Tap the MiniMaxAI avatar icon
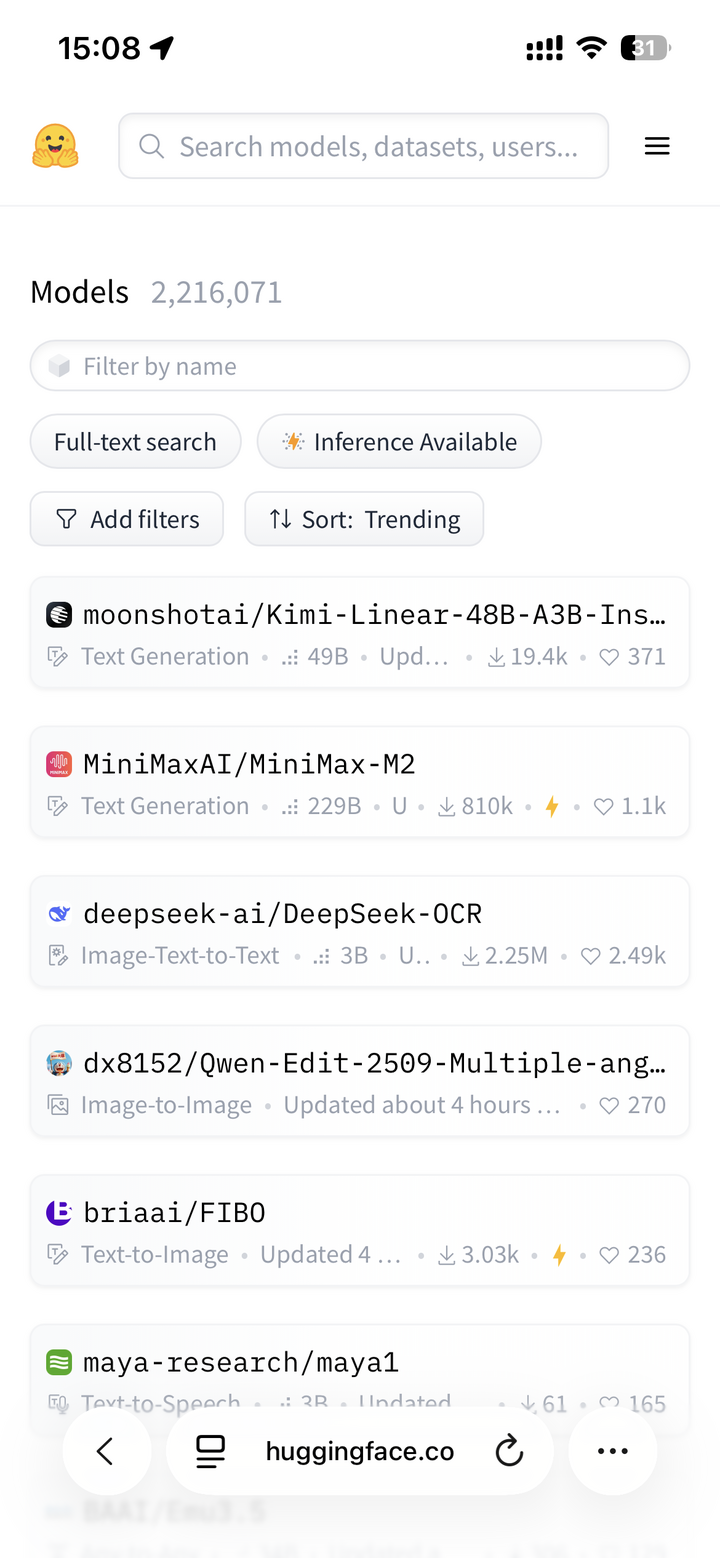The width and height of the screenshot is (720, 1558). pos(59,765)
